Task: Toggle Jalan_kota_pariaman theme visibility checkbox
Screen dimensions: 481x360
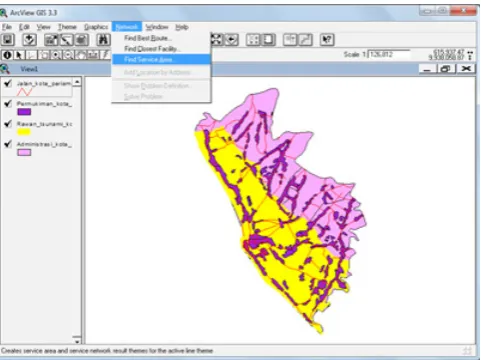Action: pos(8,83)
